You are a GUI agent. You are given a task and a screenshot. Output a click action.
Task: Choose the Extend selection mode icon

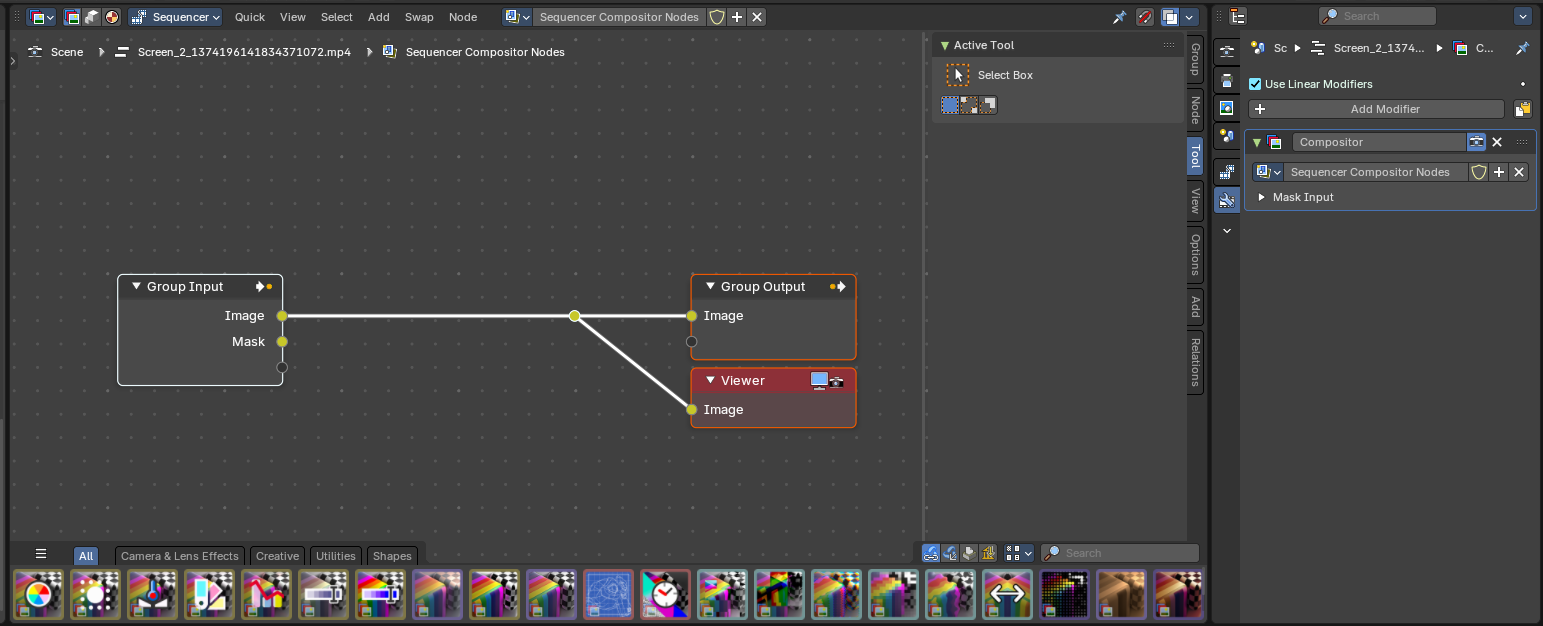pos(969,104)
